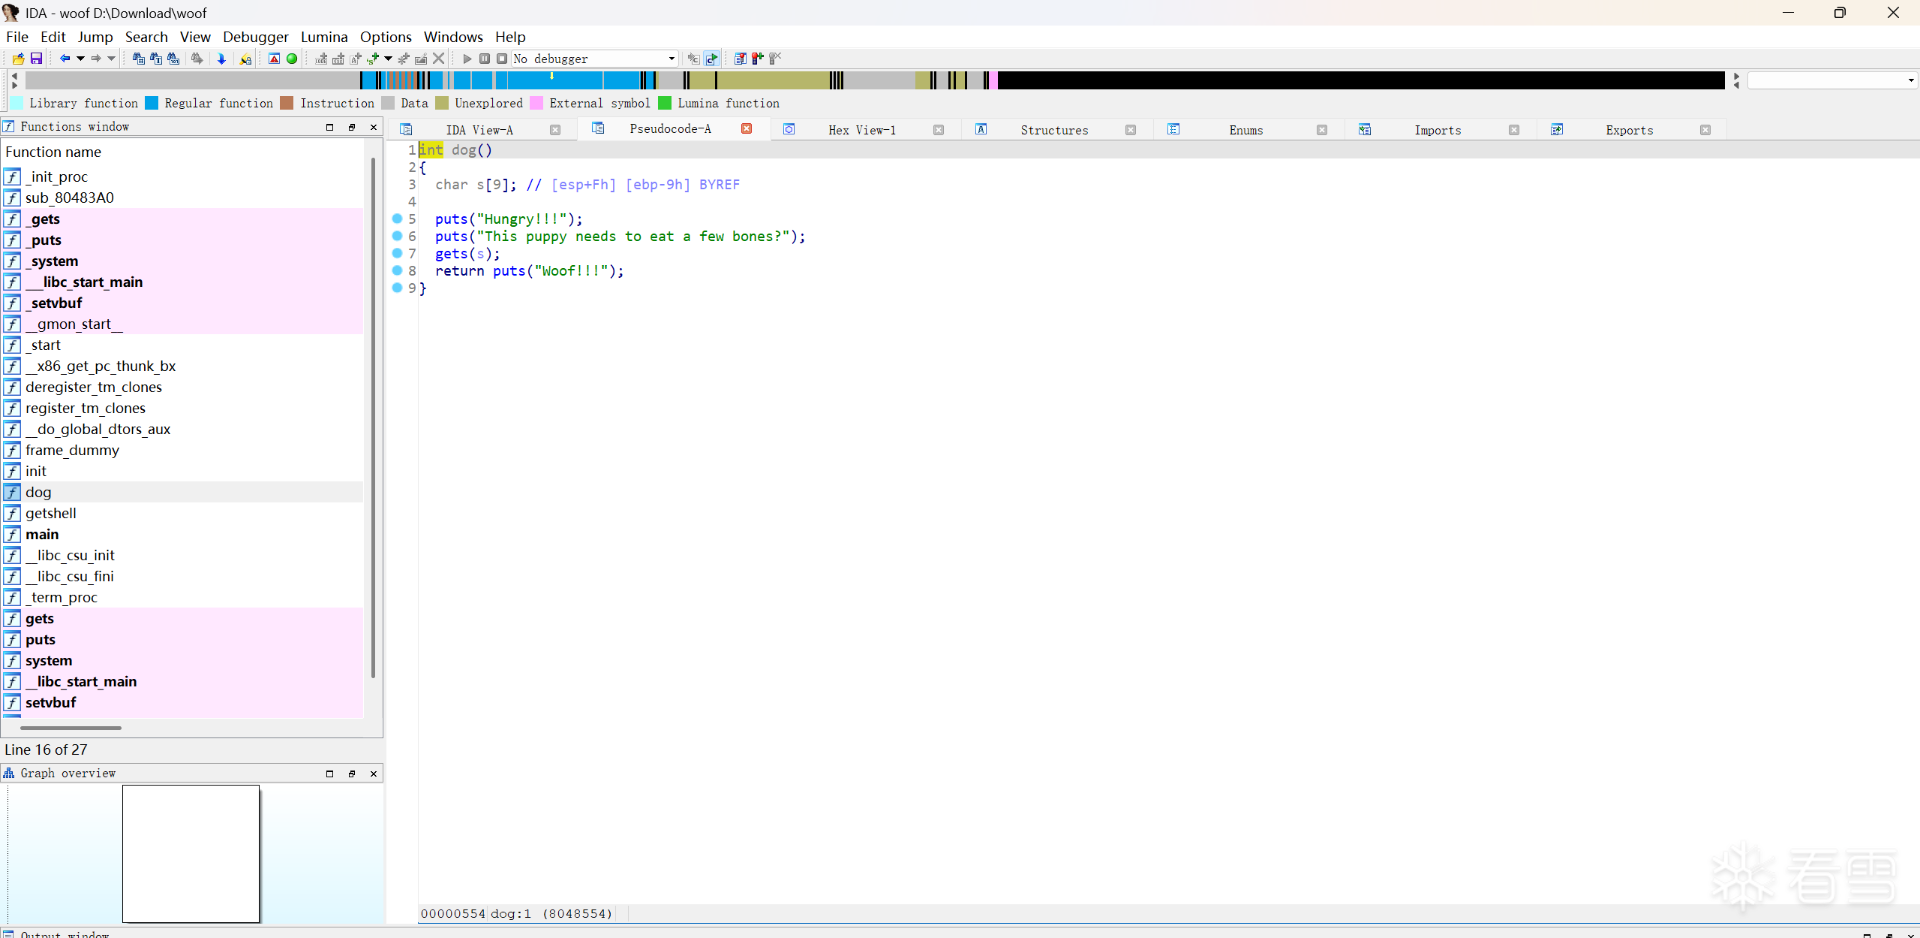The image size is (1920, 938).
Task: Open the Jump menu
Action: point(95,37)
